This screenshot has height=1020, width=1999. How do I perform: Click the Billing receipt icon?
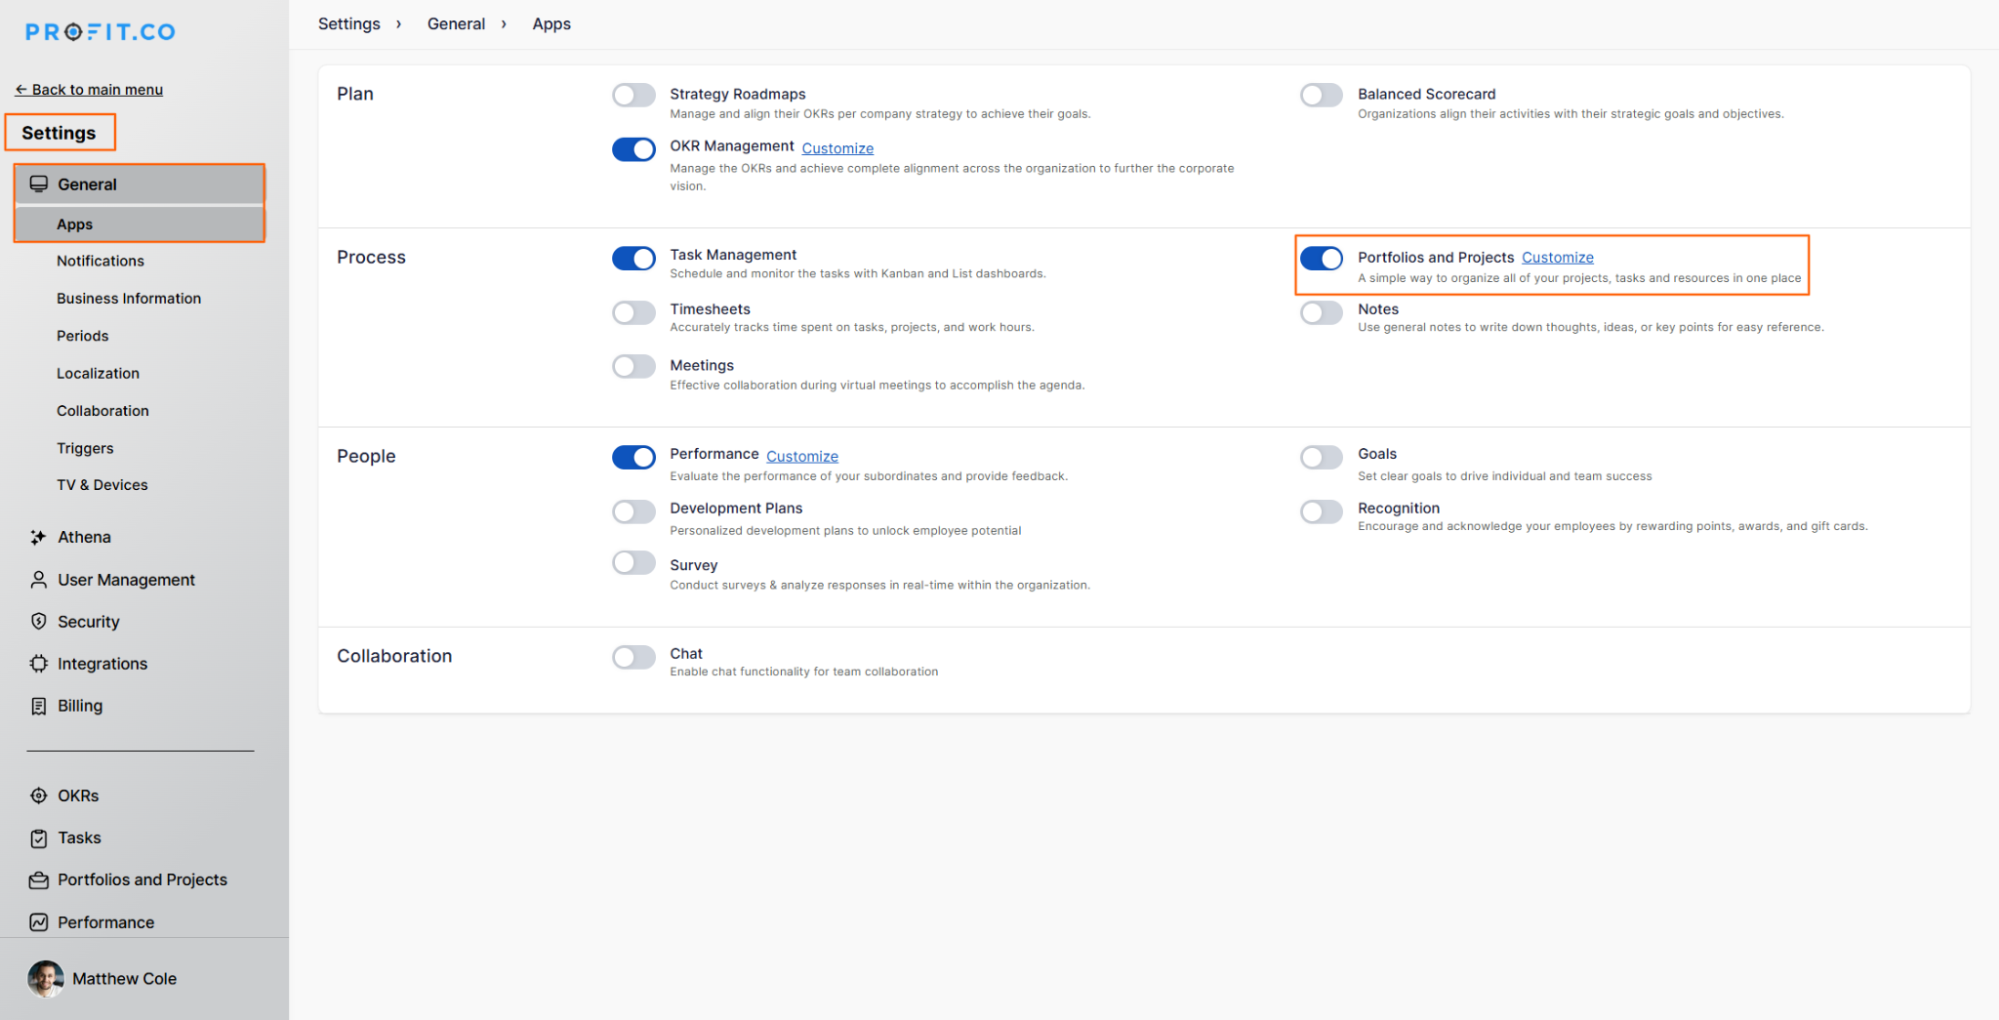pos(38,706)
